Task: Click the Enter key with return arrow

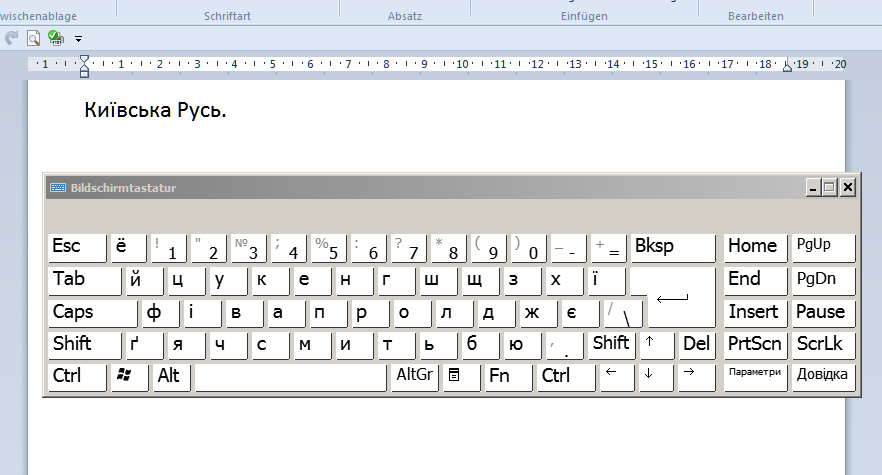Action: pos(681,297)
